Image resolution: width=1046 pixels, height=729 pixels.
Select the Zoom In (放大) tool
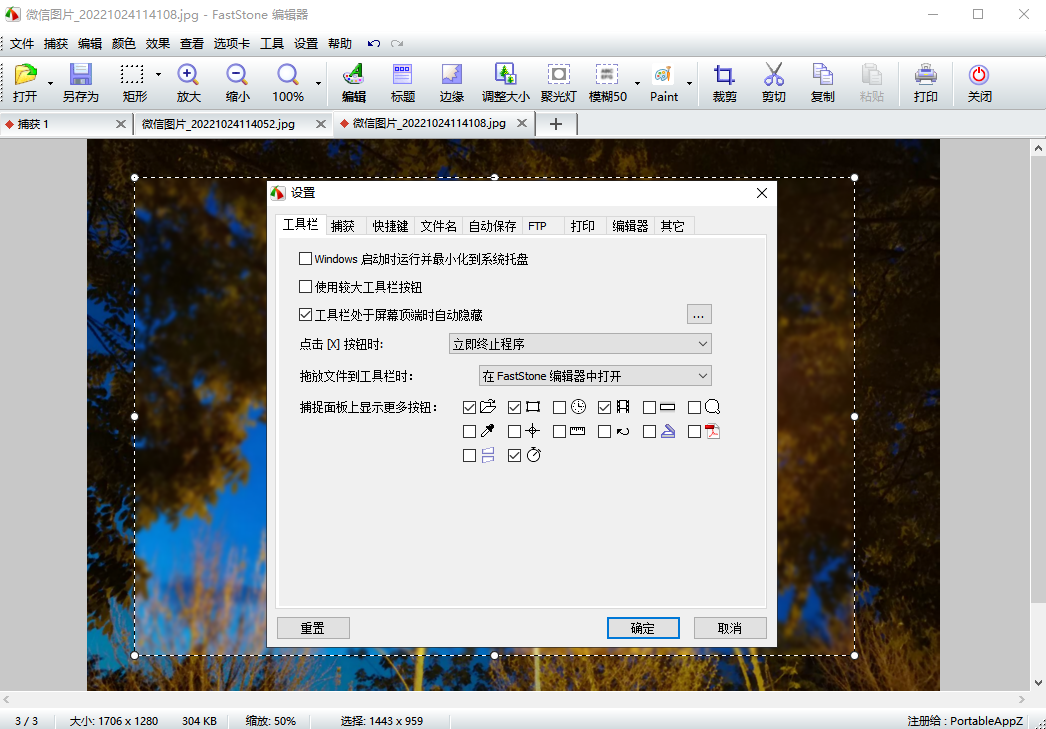188,76
